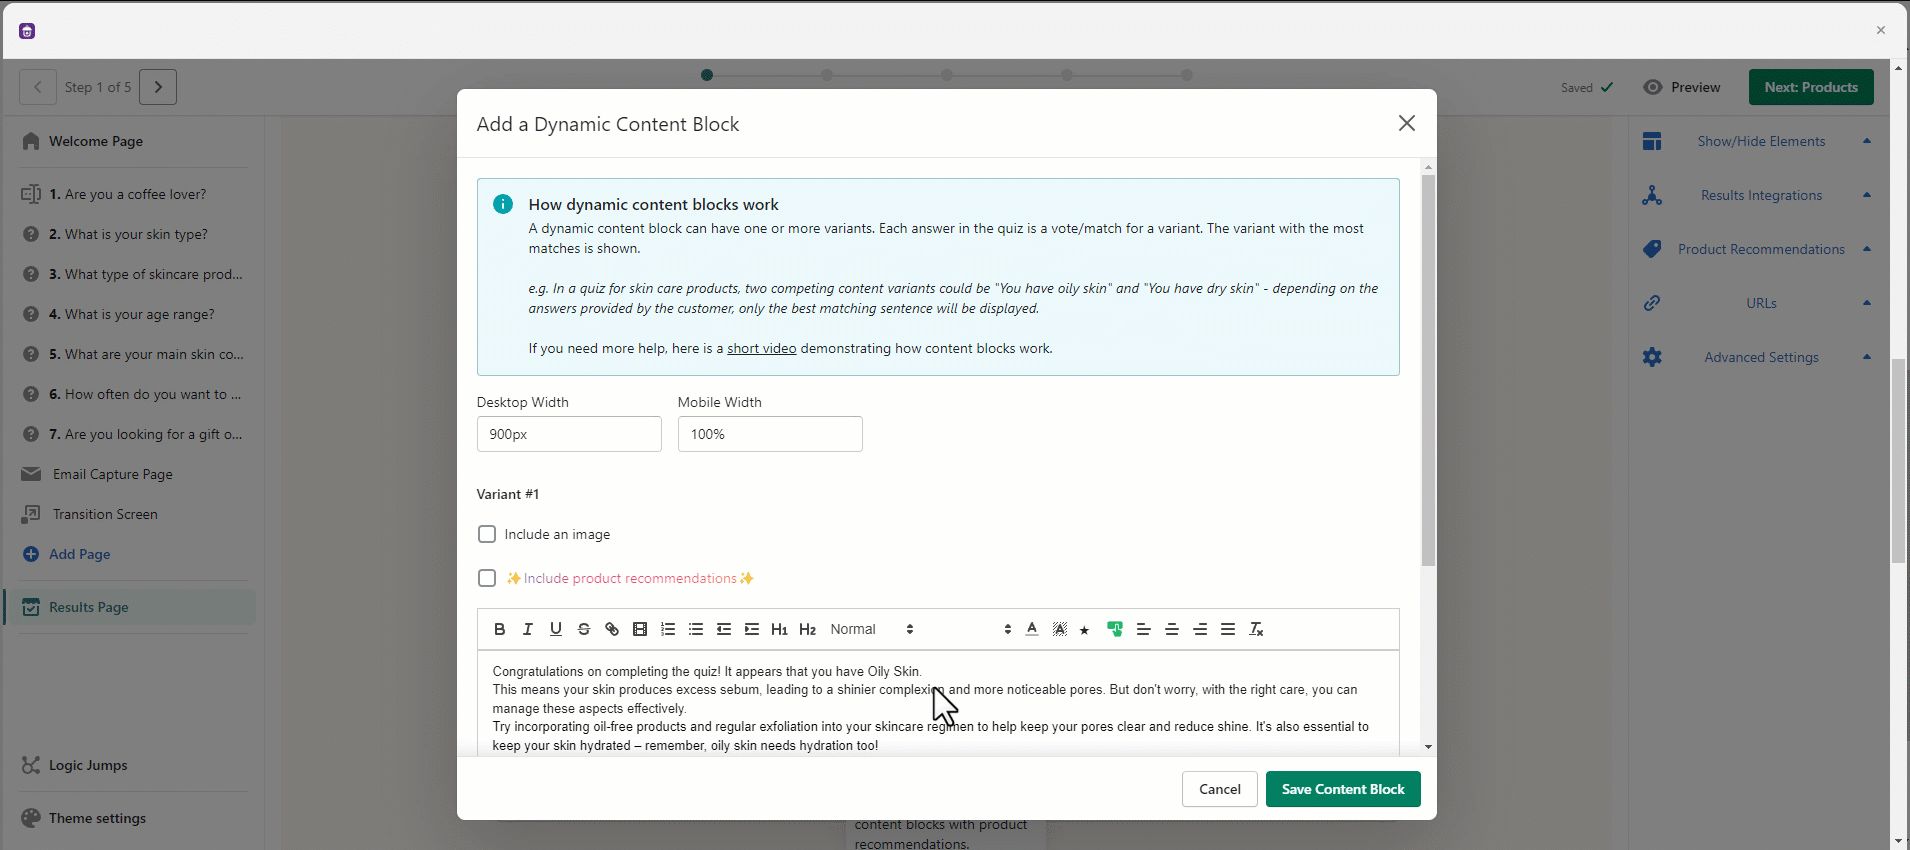Toggle strikethrough formatting
Image resolution: width=1910 pixels, height=850 pixels.
[584, 629]
